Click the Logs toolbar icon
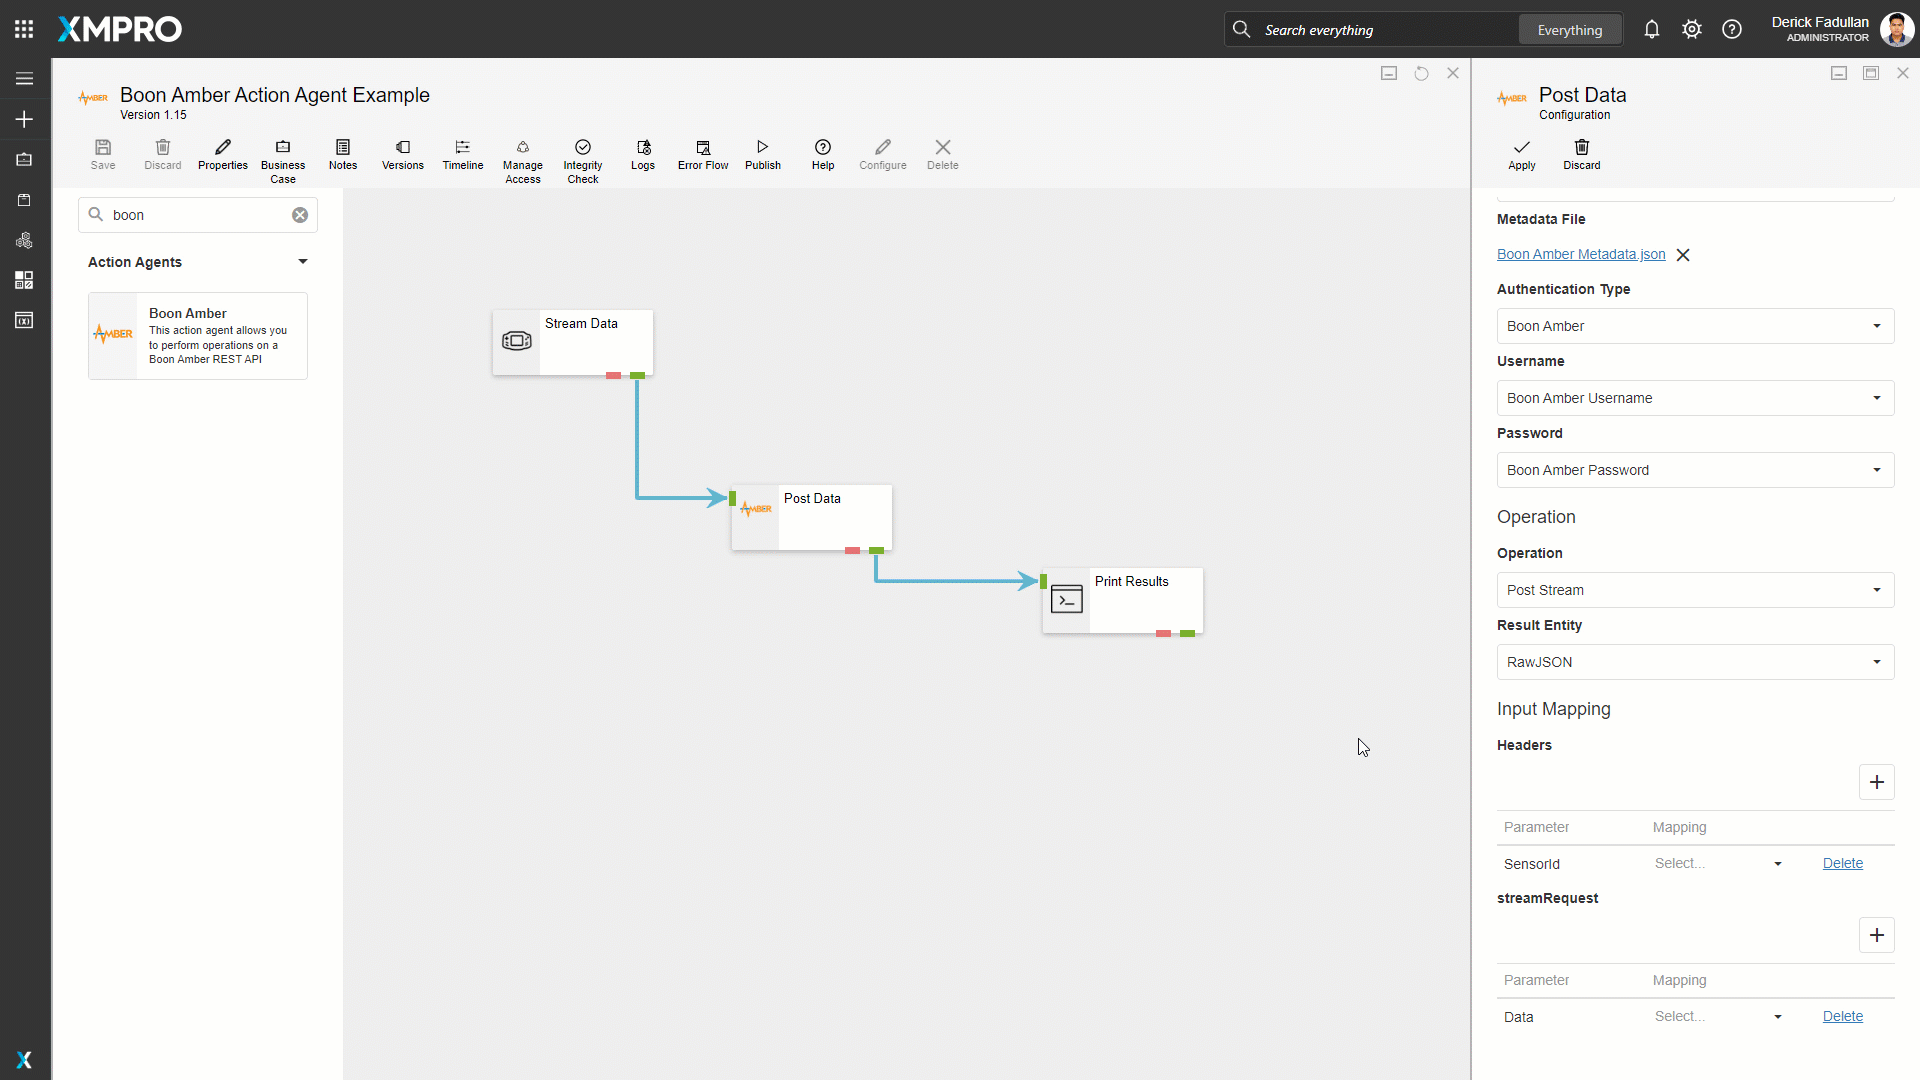This screenshot has height=1080, width=1920. pos(642,154)
